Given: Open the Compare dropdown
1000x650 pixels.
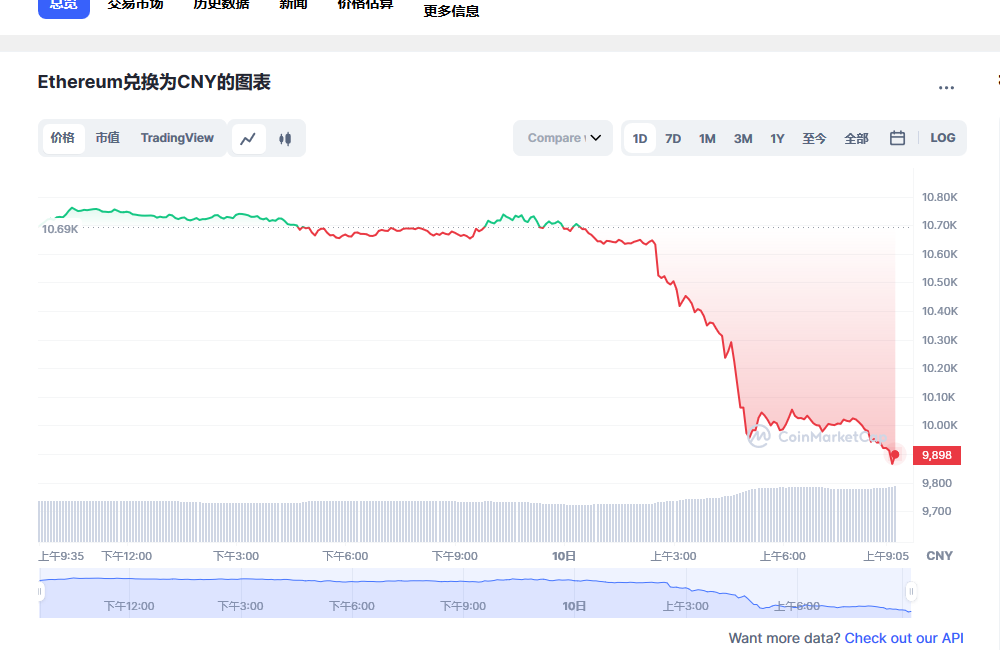Looking at the screenshot, I should point(562,138).
